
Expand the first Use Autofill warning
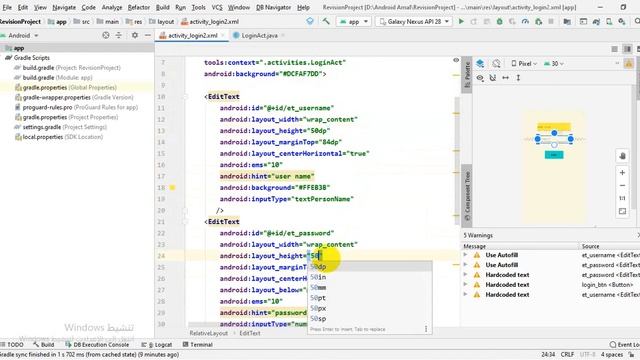465,255
